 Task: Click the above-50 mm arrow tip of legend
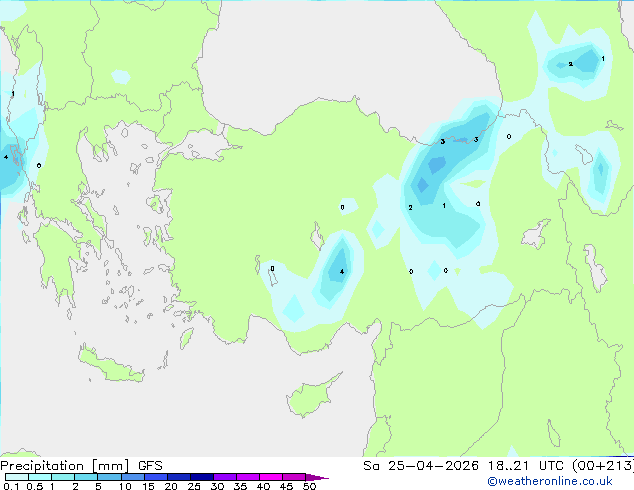pyautogui.click(x=317, y=477)
